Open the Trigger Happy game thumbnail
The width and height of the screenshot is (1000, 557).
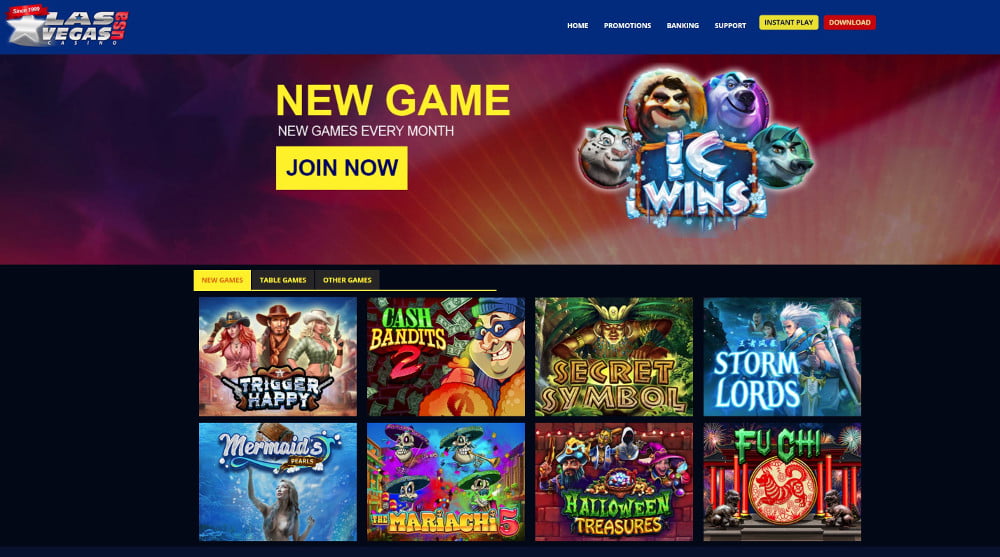click(x=277, y=357)
